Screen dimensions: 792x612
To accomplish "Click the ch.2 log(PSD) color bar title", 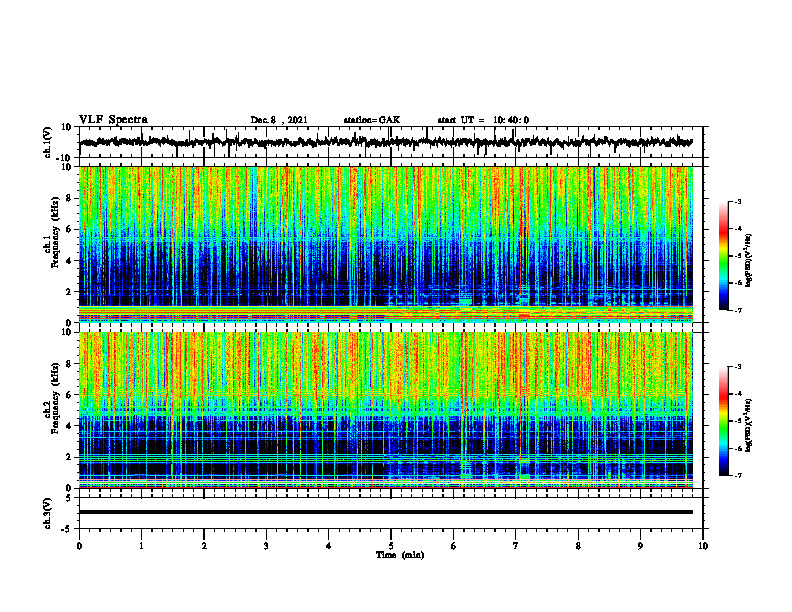I will [749, 424].
